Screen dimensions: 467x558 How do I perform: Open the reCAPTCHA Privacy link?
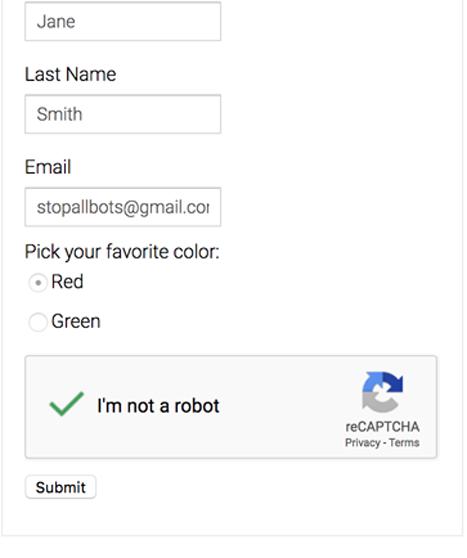point(362,443)
